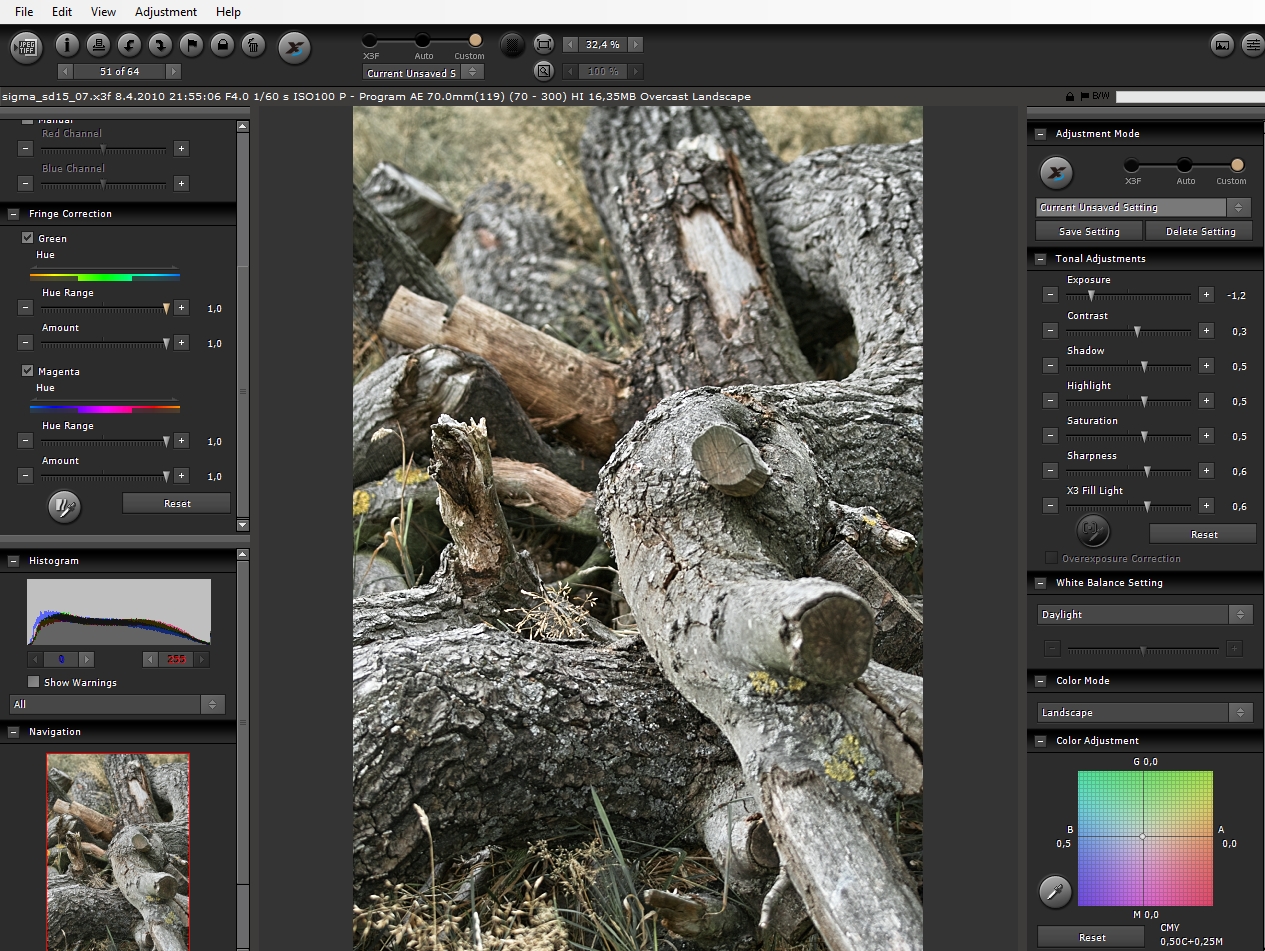The image size is (1265, 951).
Task: Pick the Color Adjustment eyedropper tool
Action: tap(1055, 890)
